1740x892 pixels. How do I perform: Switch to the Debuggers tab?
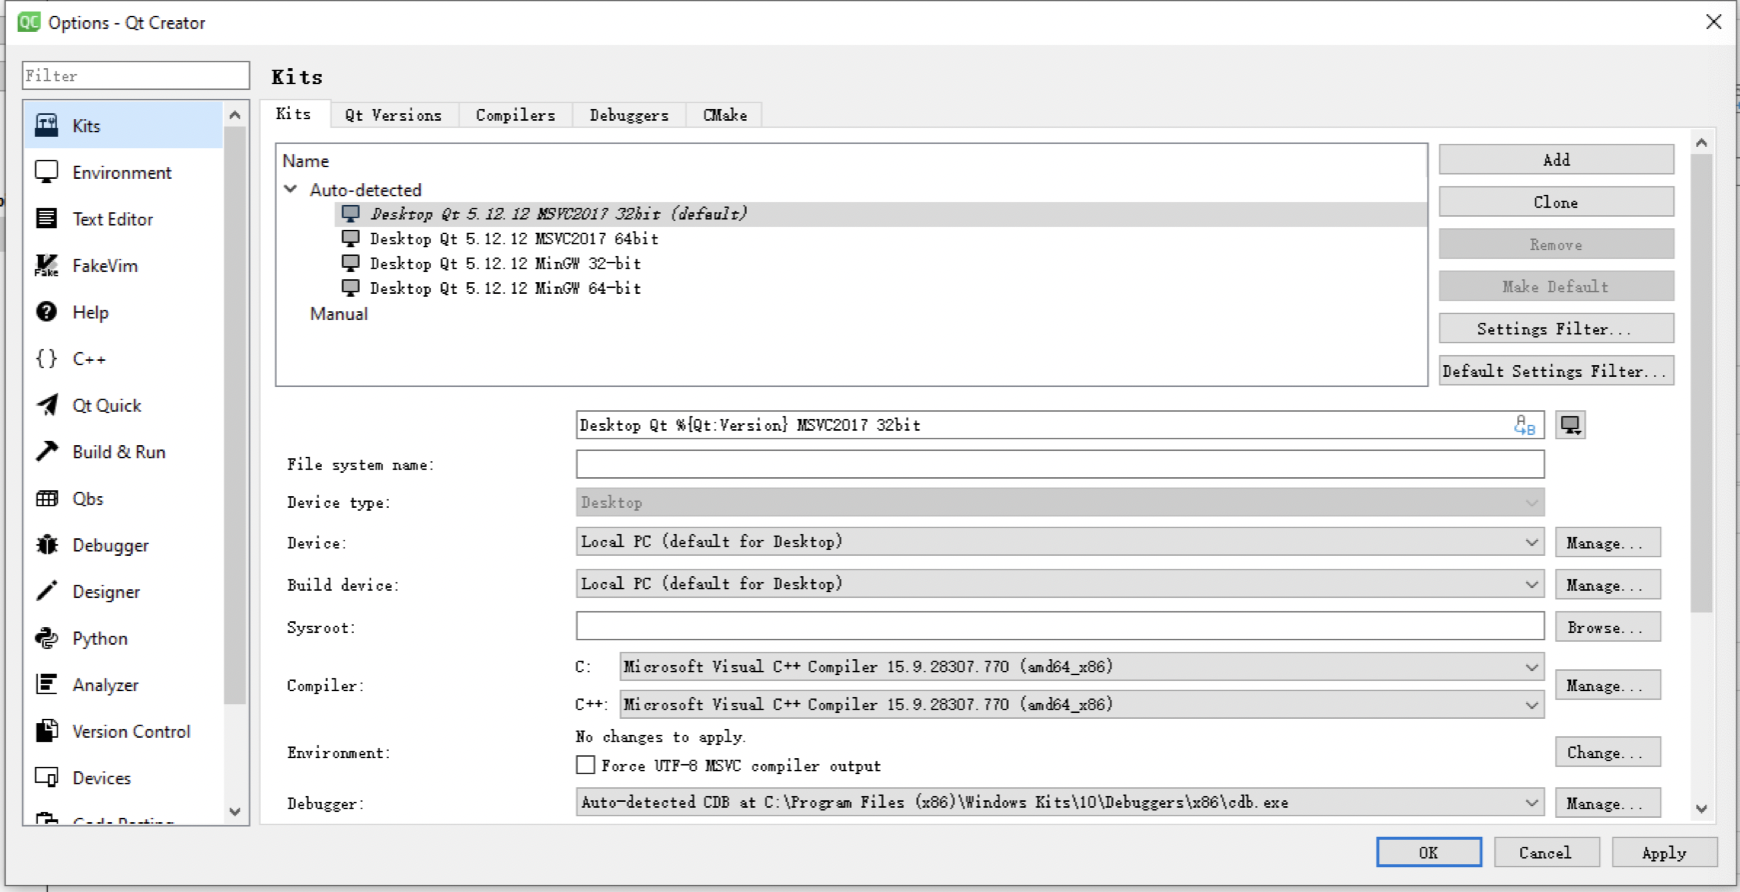(x=629, y=115)
